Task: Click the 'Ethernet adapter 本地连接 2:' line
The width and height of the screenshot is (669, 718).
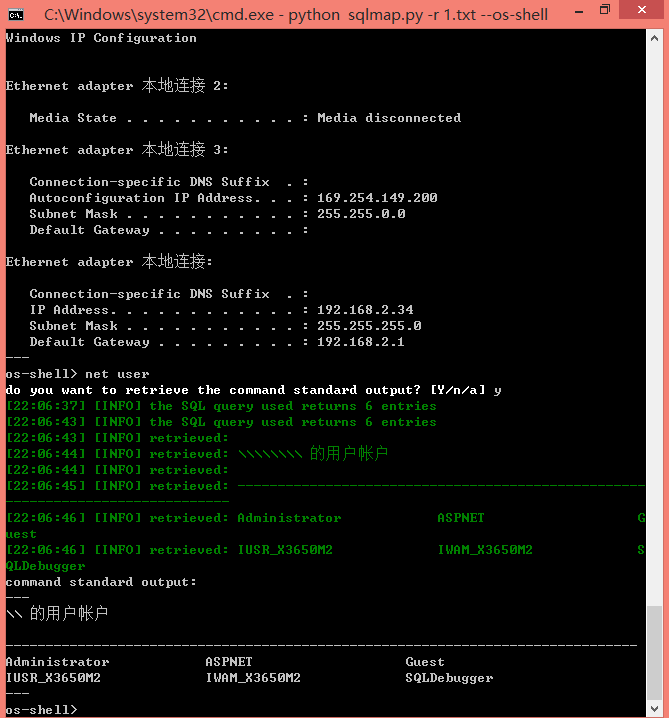Action: click(117, 86)
